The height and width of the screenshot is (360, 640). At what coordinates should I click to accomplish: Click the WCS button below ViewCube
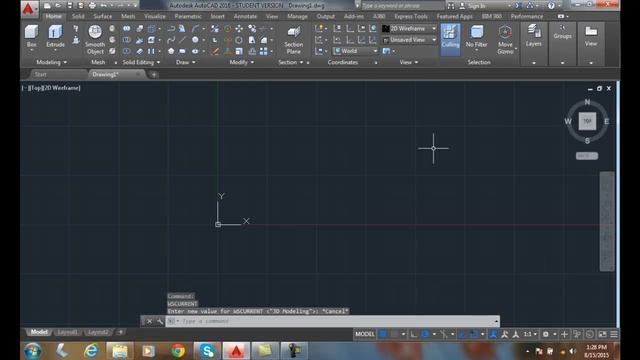[587, 156]
